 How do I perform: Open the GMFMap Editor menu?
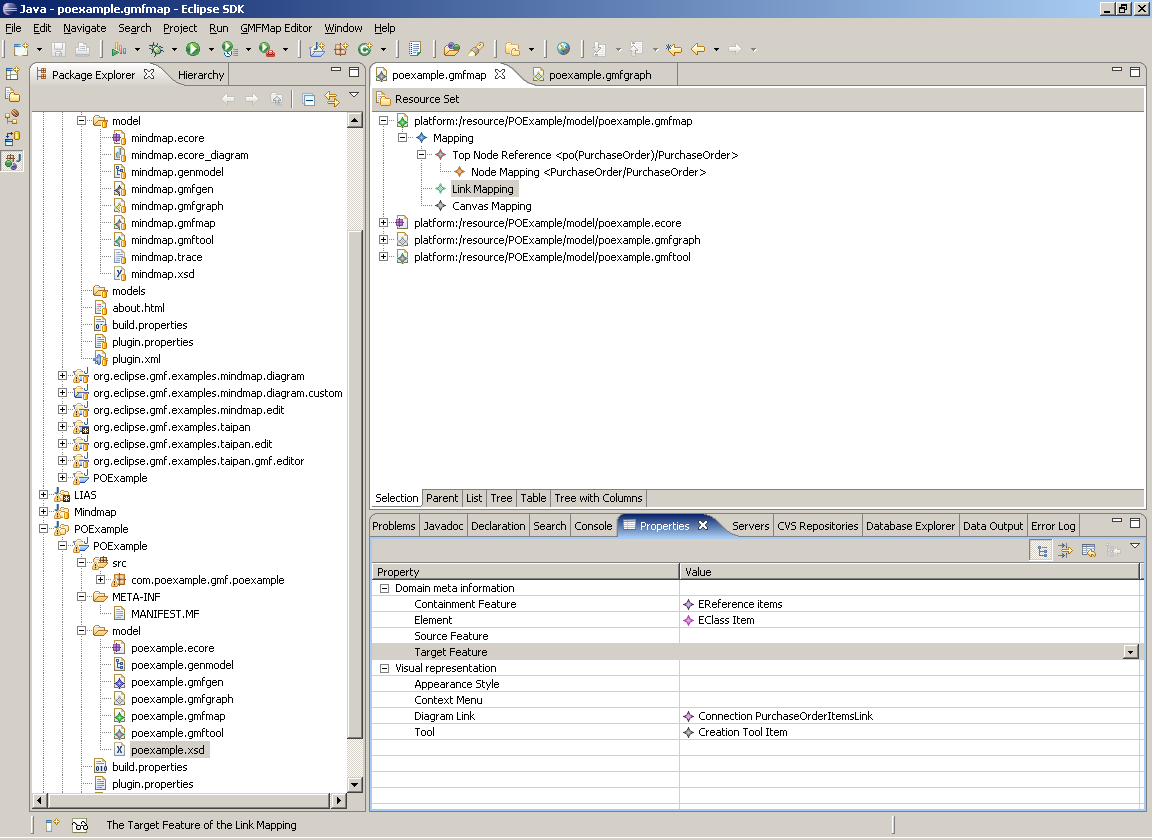[x=276, y=28]
